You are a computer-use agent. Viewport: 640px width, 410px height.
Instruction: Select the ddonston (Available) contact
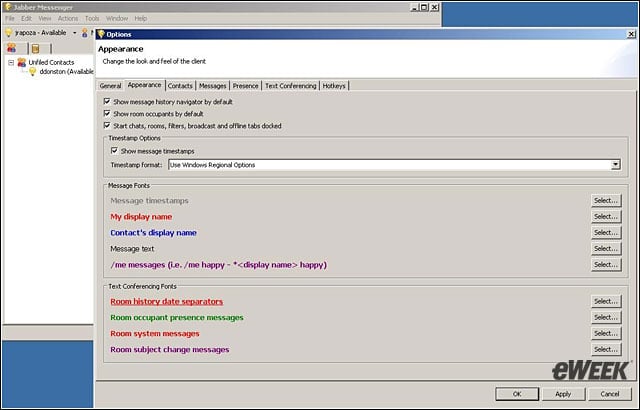(x=67, y=72)
